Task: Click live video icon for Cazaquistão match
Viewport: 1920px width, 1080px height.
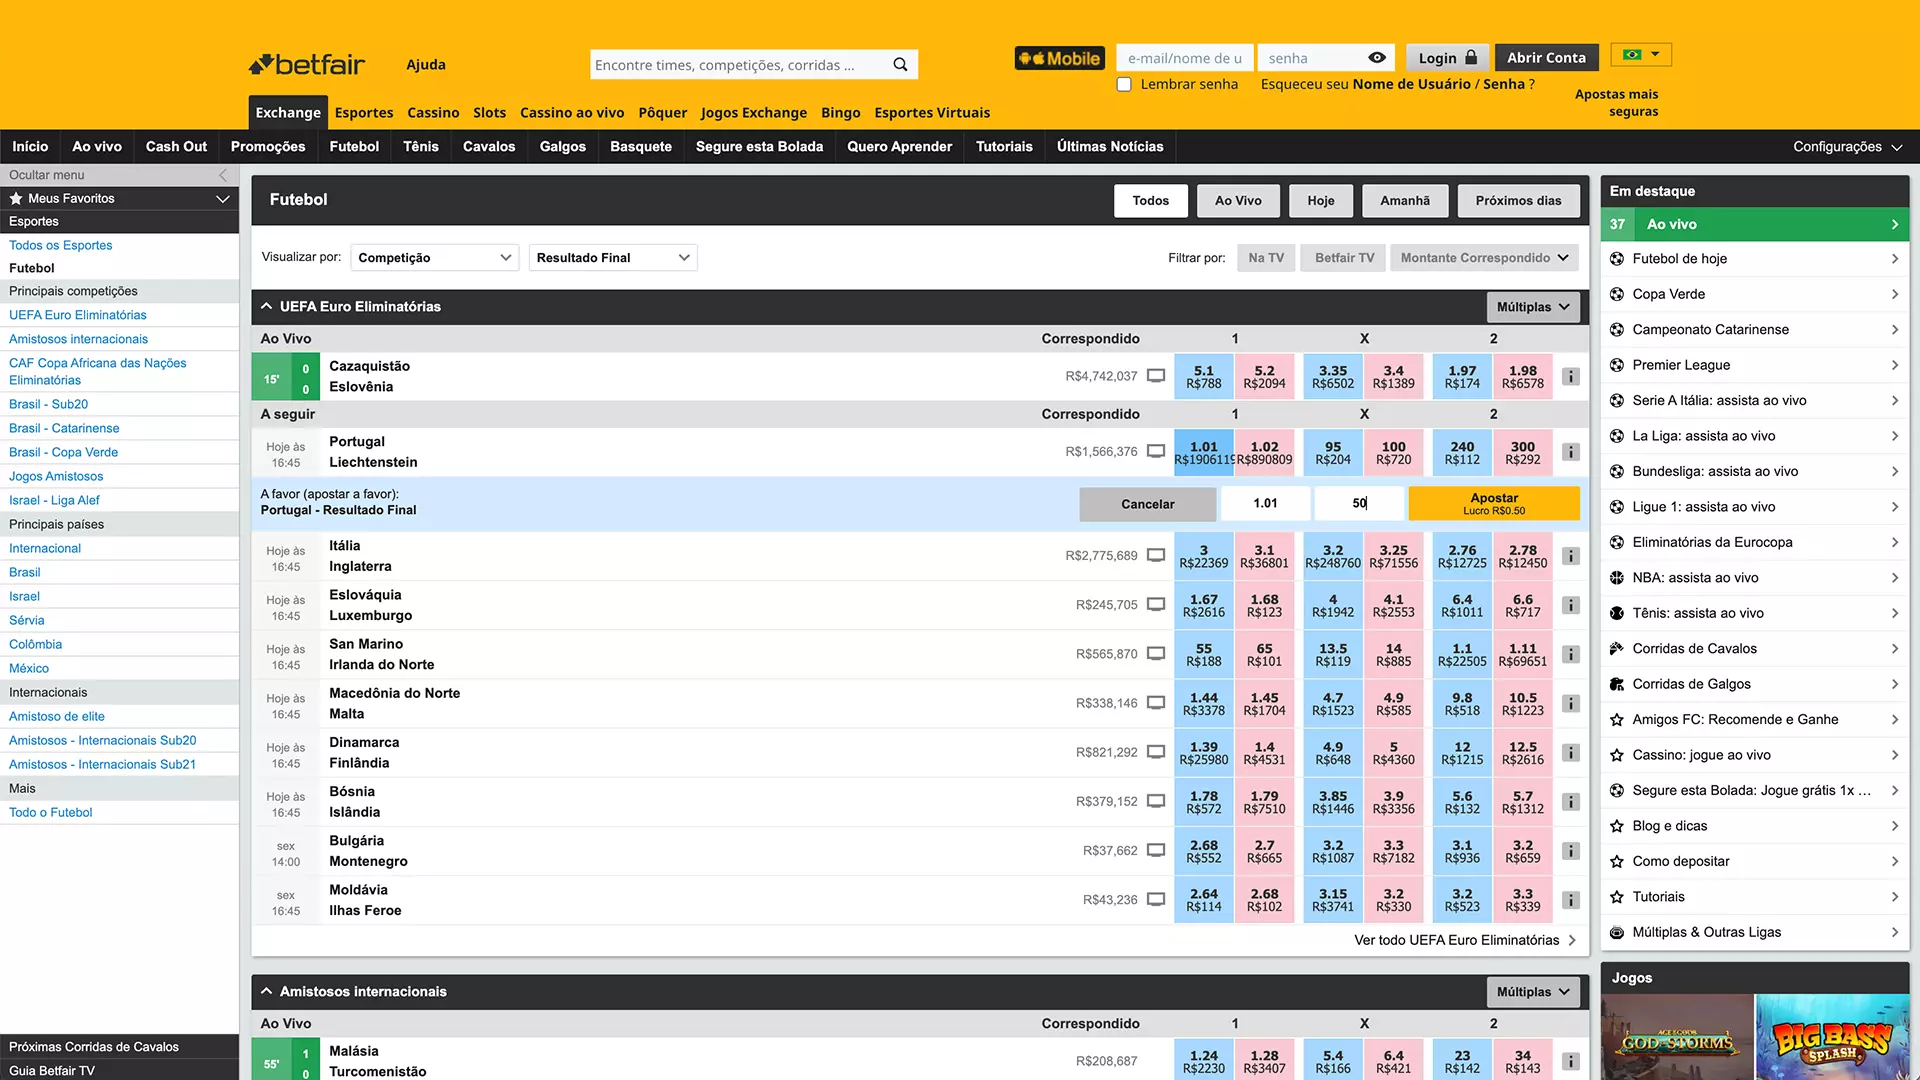Action: click(x=1156, y=376)
